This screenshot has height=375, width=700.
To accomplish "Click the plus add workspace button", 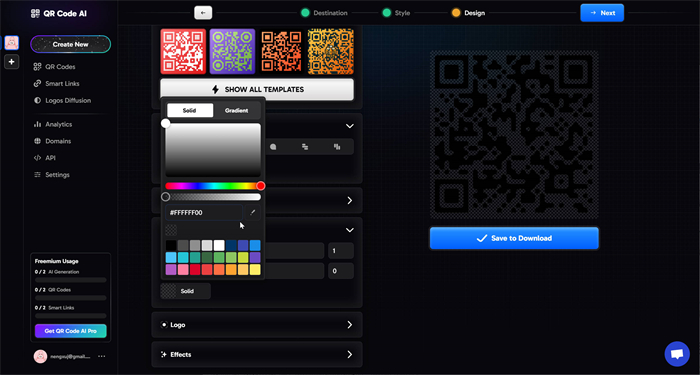I will [12, 62].
